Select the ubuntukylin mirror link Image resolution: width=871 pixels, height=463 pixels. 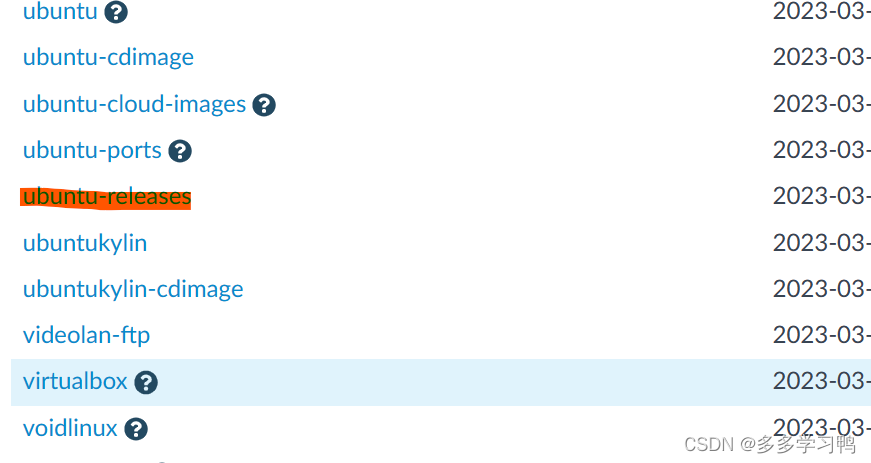tap(85, 243)
